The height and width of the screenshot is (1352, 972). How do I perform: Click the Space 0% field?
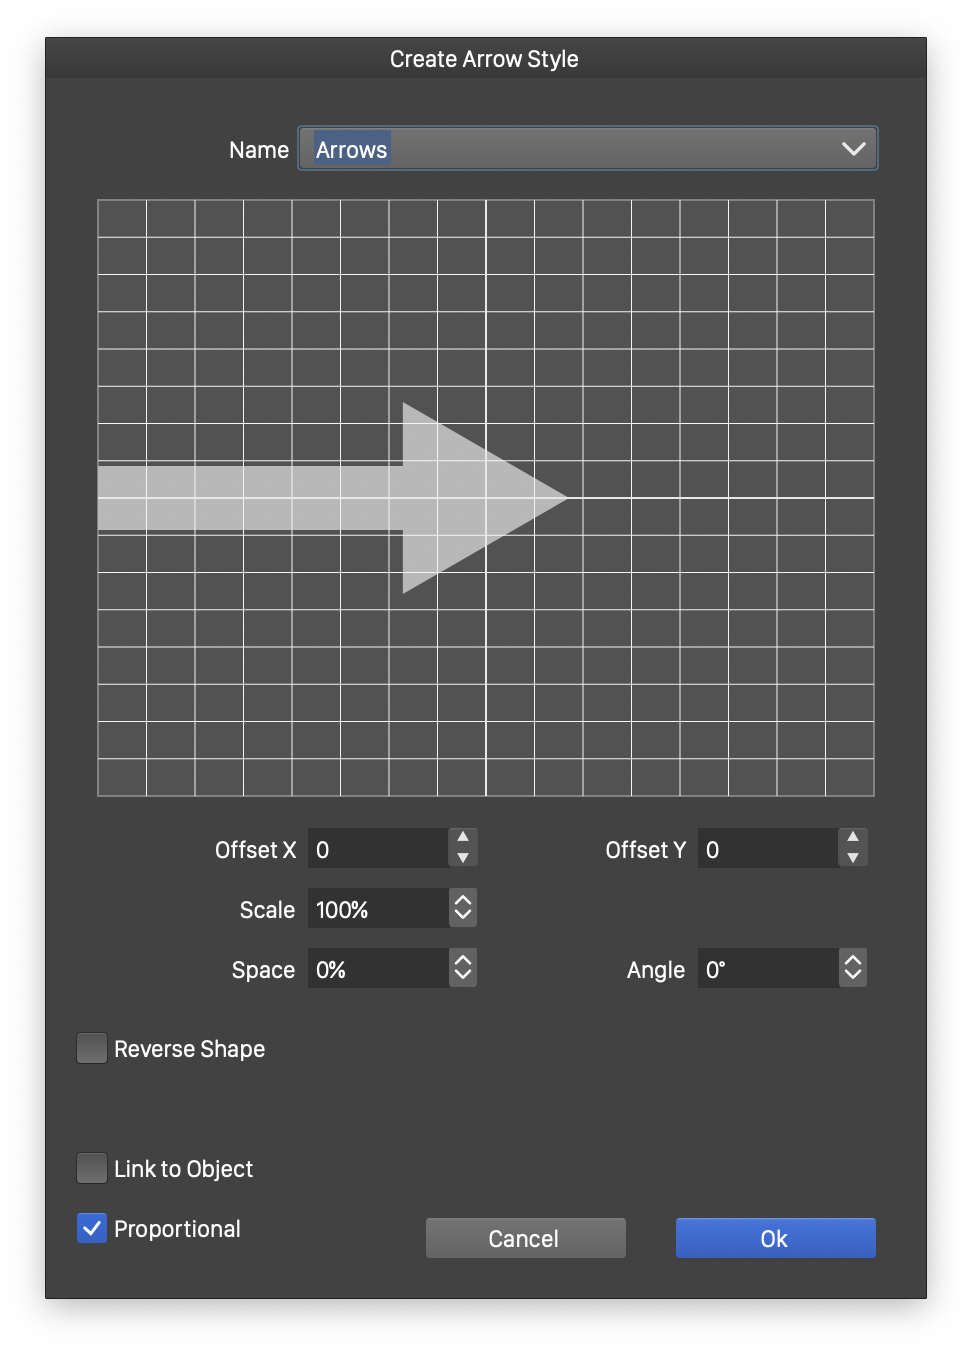(x=378, y=969)
